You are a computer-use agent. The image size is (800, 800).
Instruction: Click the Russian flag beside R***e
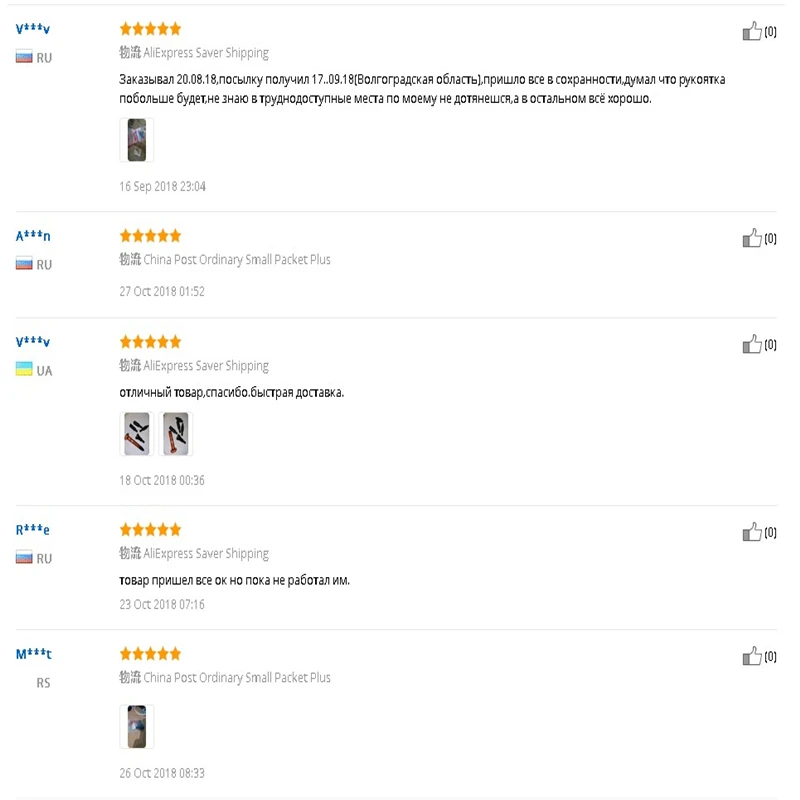(x=24, y=558)
